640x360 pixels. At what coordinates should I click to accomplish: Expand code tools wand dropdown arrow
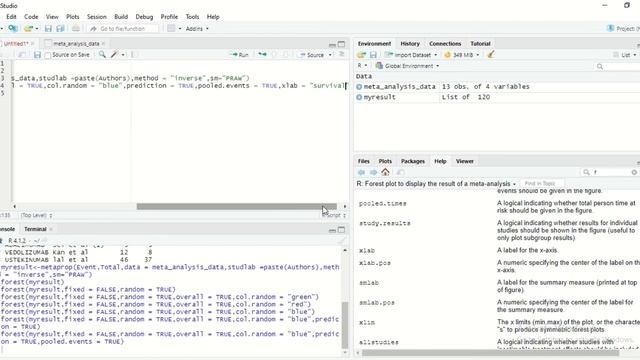(x=123, y=55)
